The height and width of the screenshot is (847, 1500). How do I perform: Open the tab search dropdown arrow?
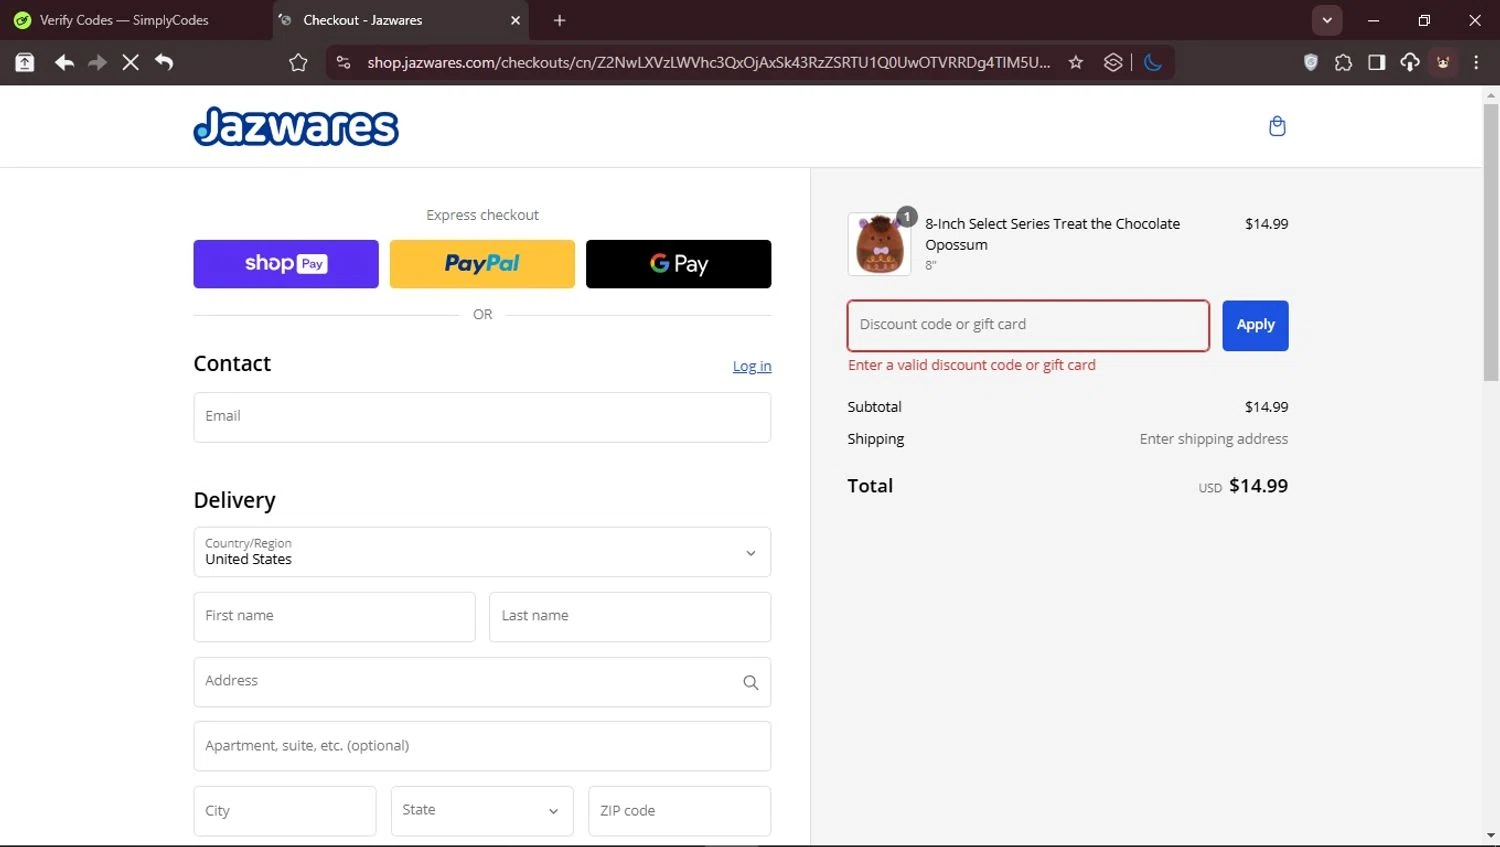(1327, 20)
